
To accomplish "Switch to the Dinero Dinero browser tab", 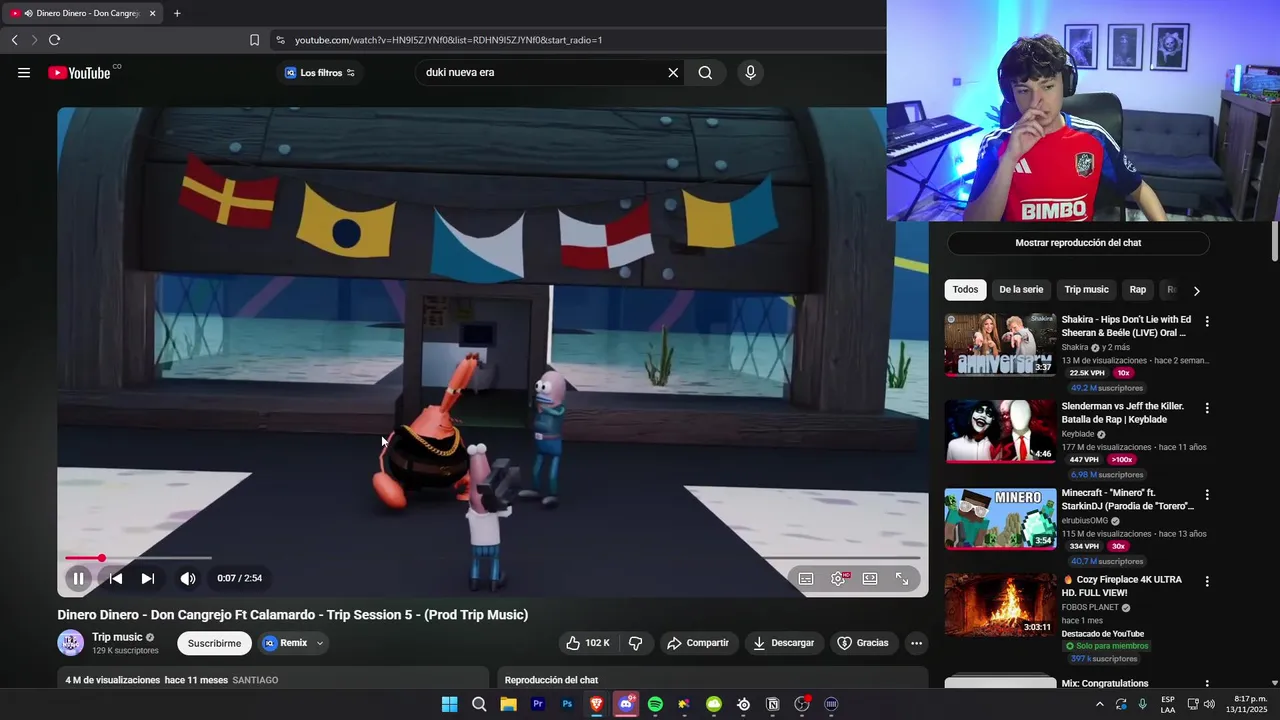I will point(82,13).
